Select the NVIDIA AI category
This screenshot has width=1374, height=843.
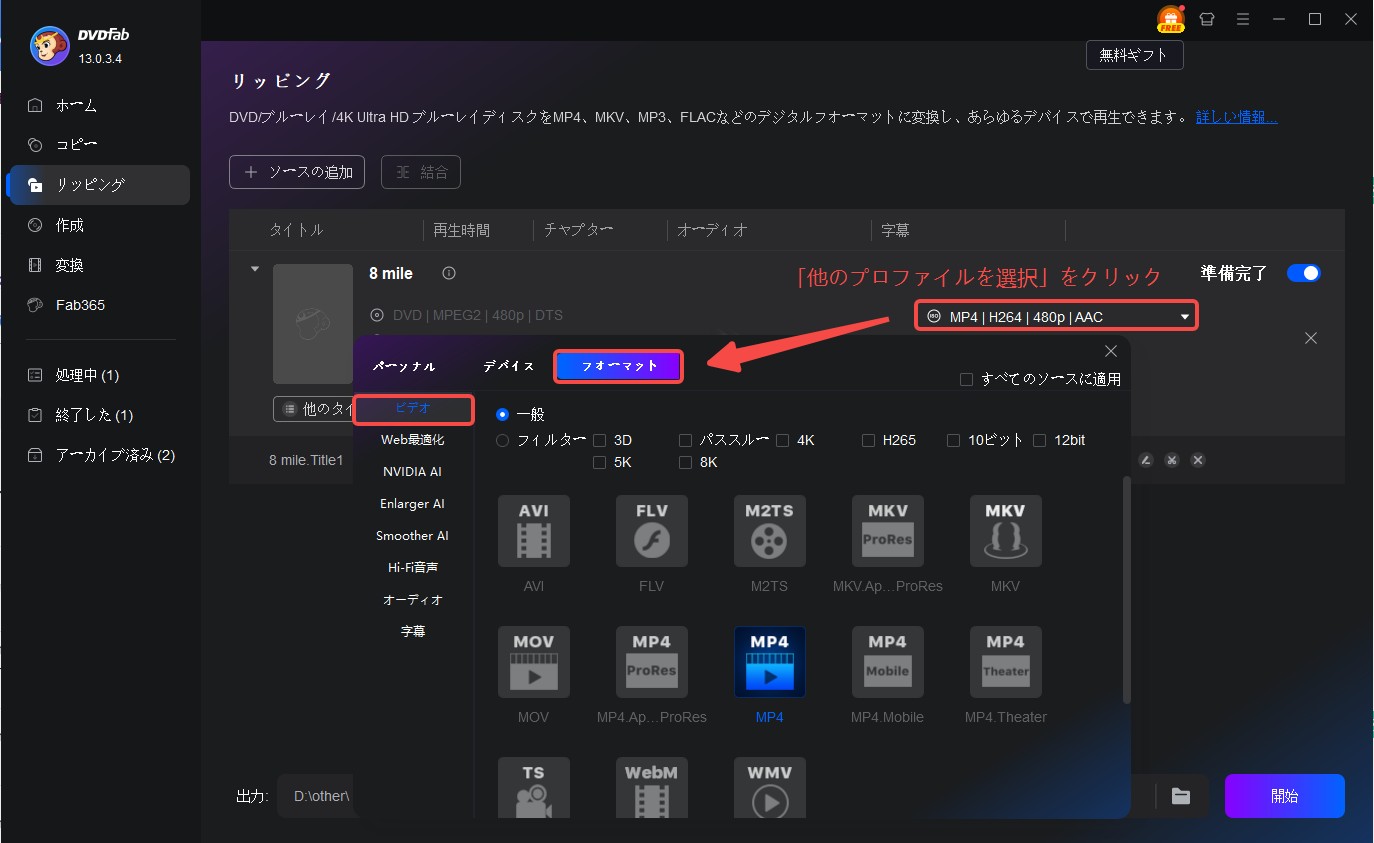pos(413,472)
